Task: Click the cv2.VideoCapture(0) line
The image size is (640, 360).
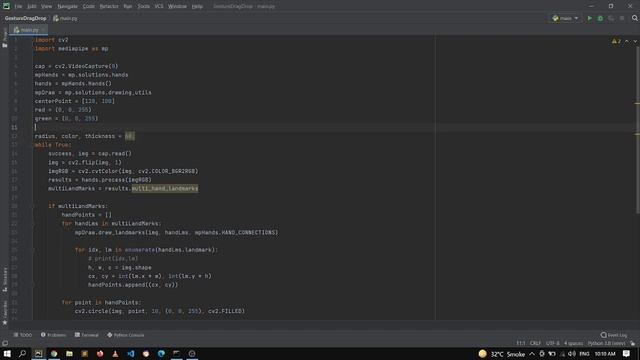Action: coord(76,66)
